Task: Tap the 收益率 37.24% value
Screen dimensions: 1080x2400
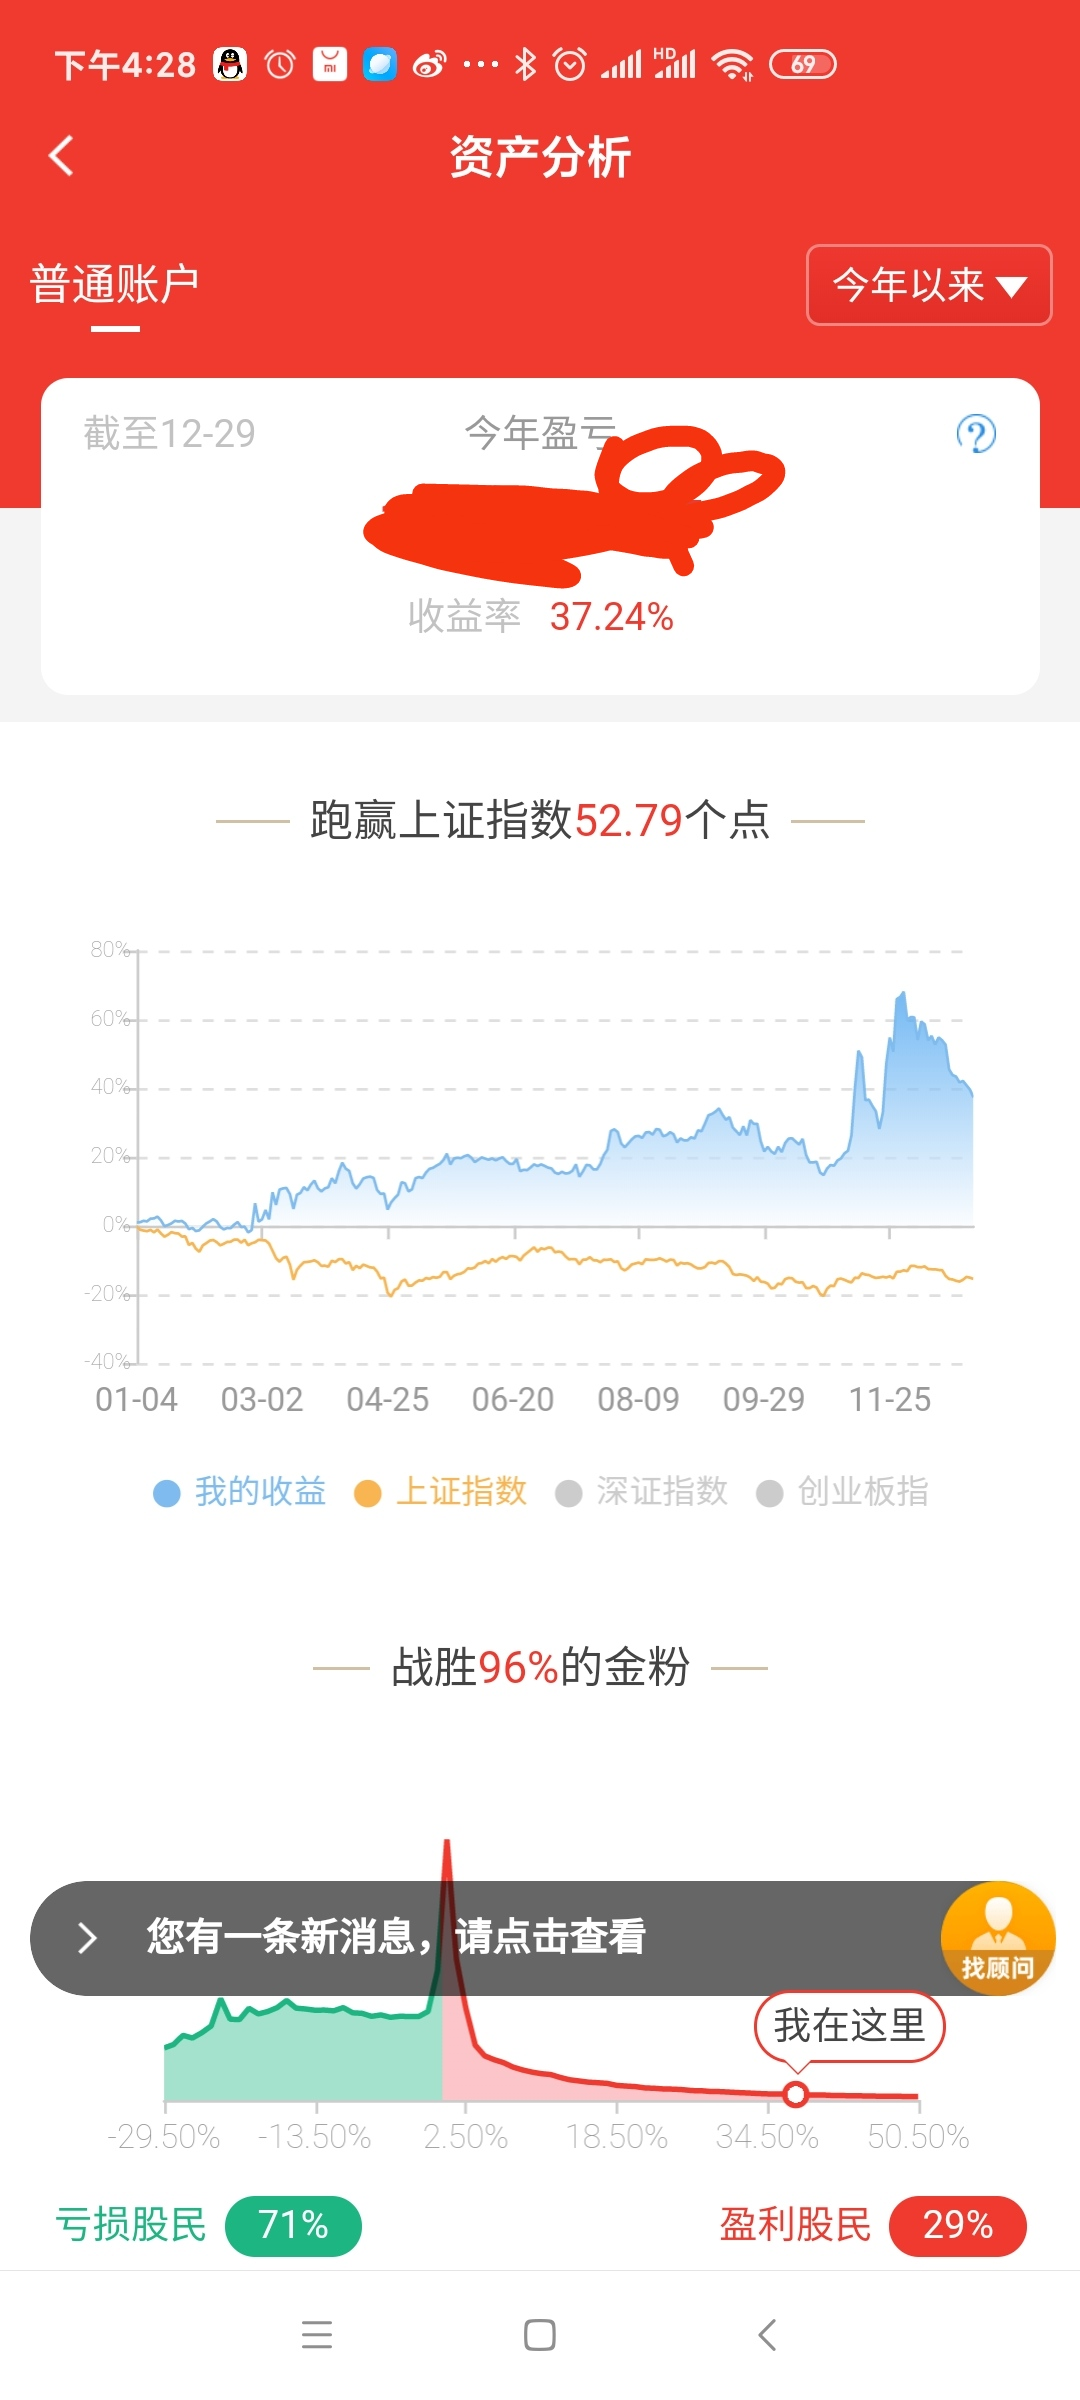Action: [x=611, y=617]
